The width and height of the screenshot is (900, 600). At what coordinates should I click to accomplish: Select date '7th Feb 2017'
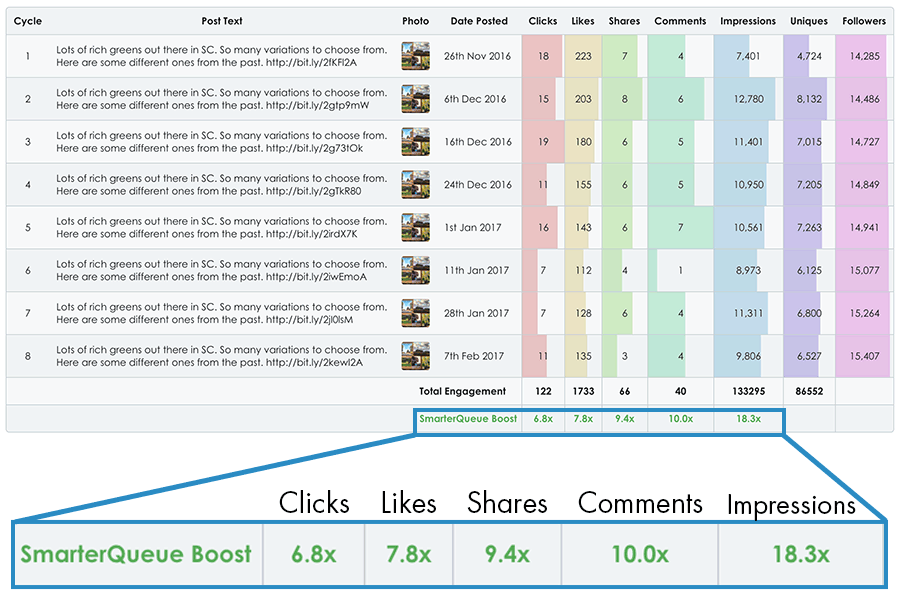(x=474, y=356)
